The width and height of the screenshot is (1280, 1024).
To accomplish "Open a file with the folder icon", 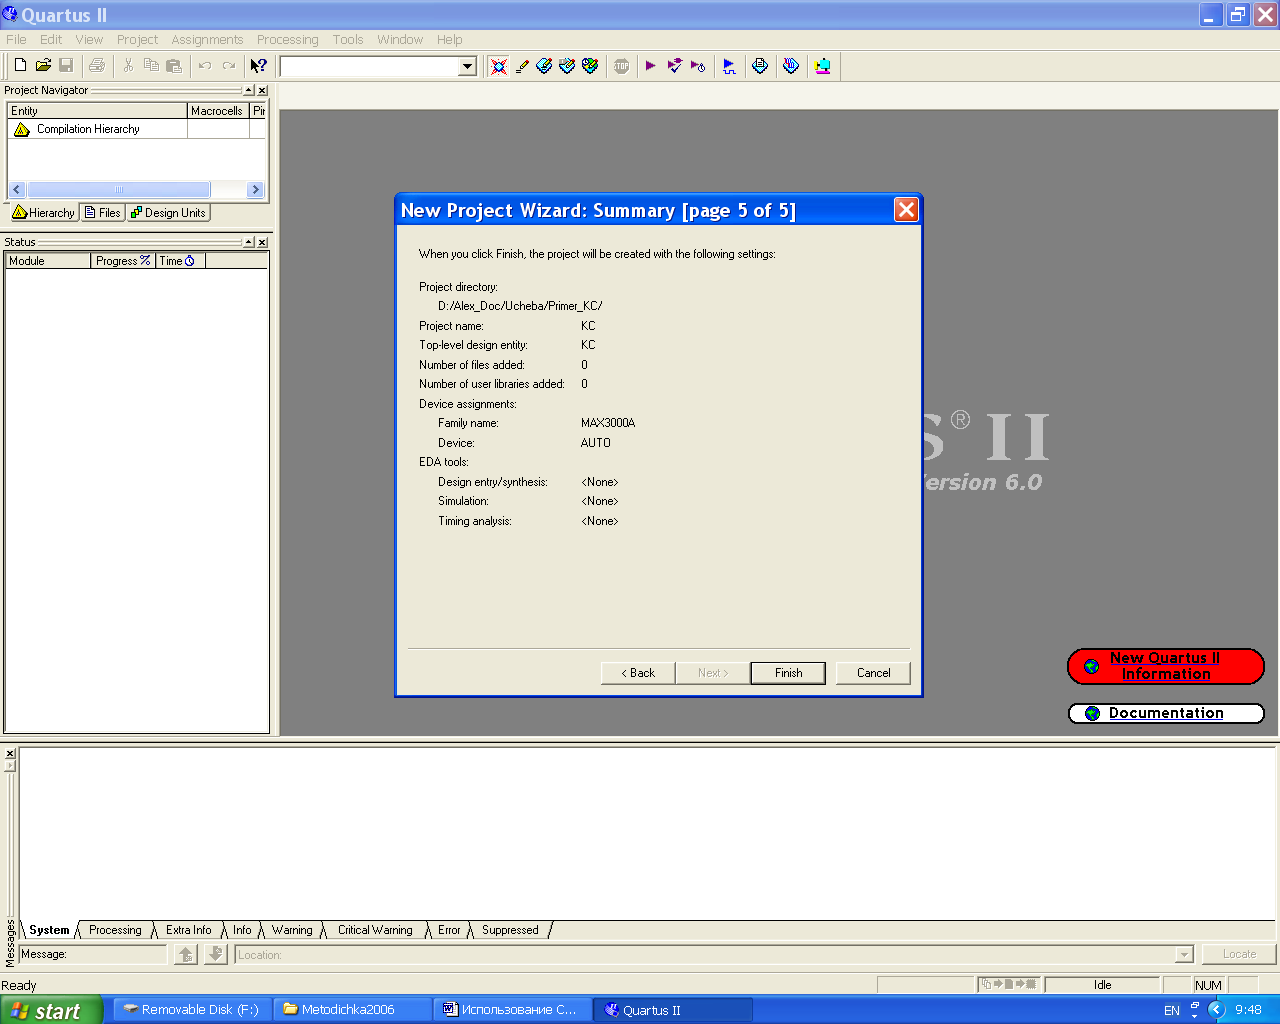I will point(43,66).
